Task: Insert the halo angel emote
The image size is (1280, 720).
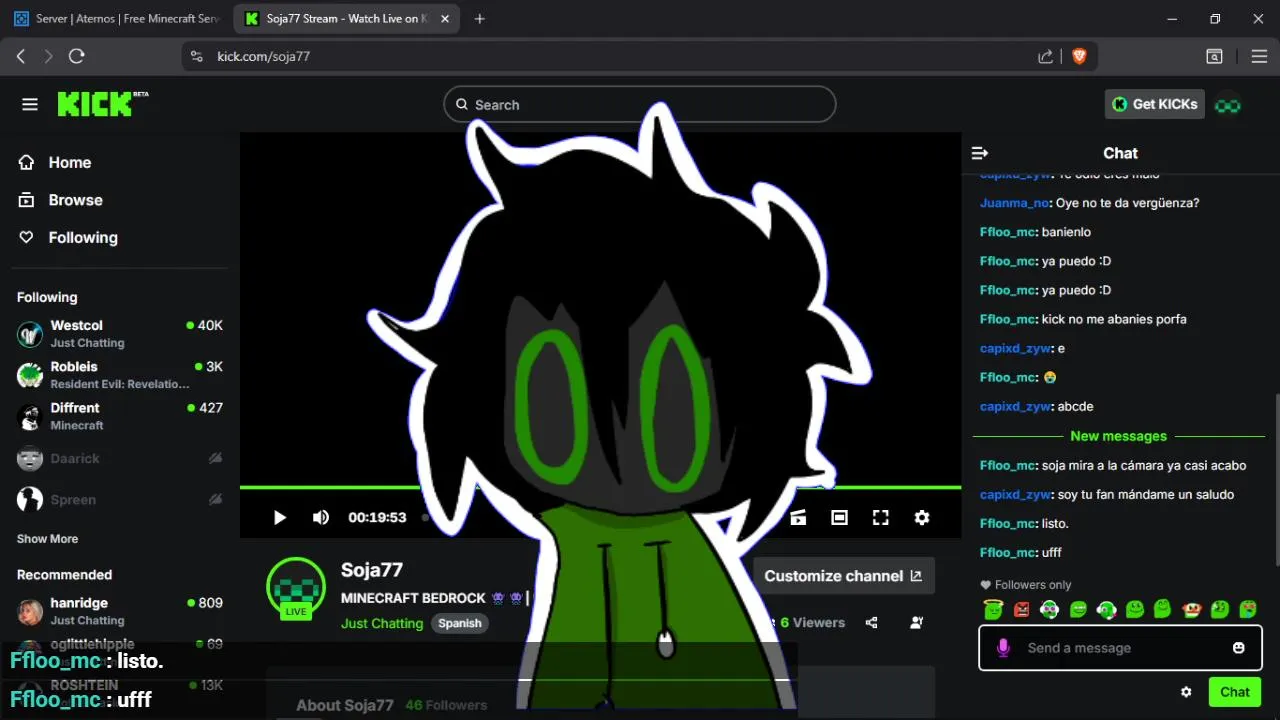Action: pos(993,609)
